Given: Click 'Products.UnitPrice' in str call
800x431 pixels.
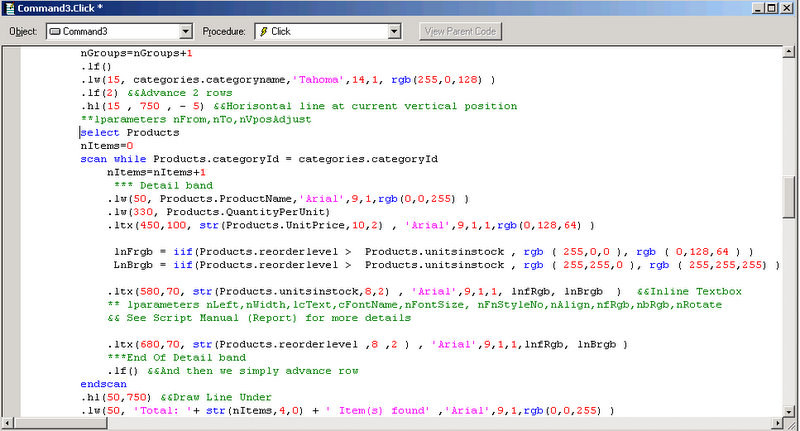Looking at the screenshot, I should coord(285,225).
